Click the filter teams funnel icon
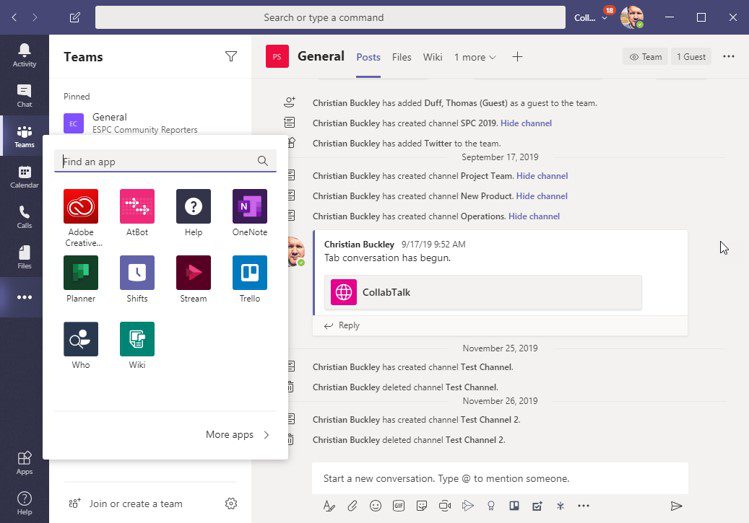The width and height of the screenshot is (749, 523). (x=231, y=56)
